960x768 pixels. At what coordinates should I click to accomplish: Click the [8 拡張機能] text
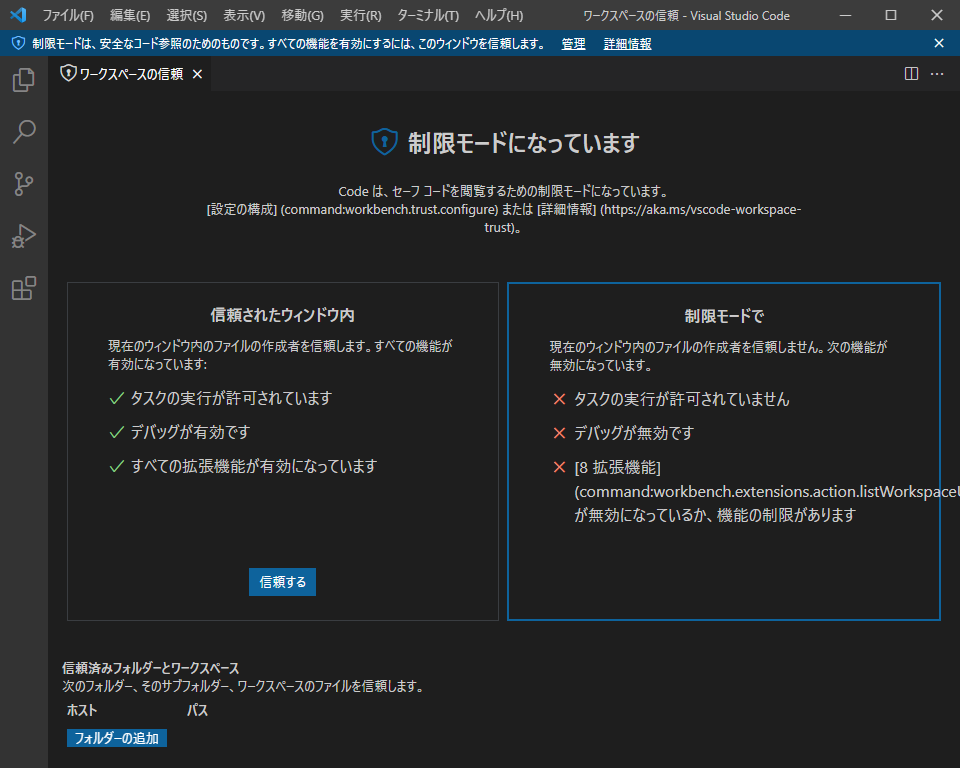click(617, 467)
